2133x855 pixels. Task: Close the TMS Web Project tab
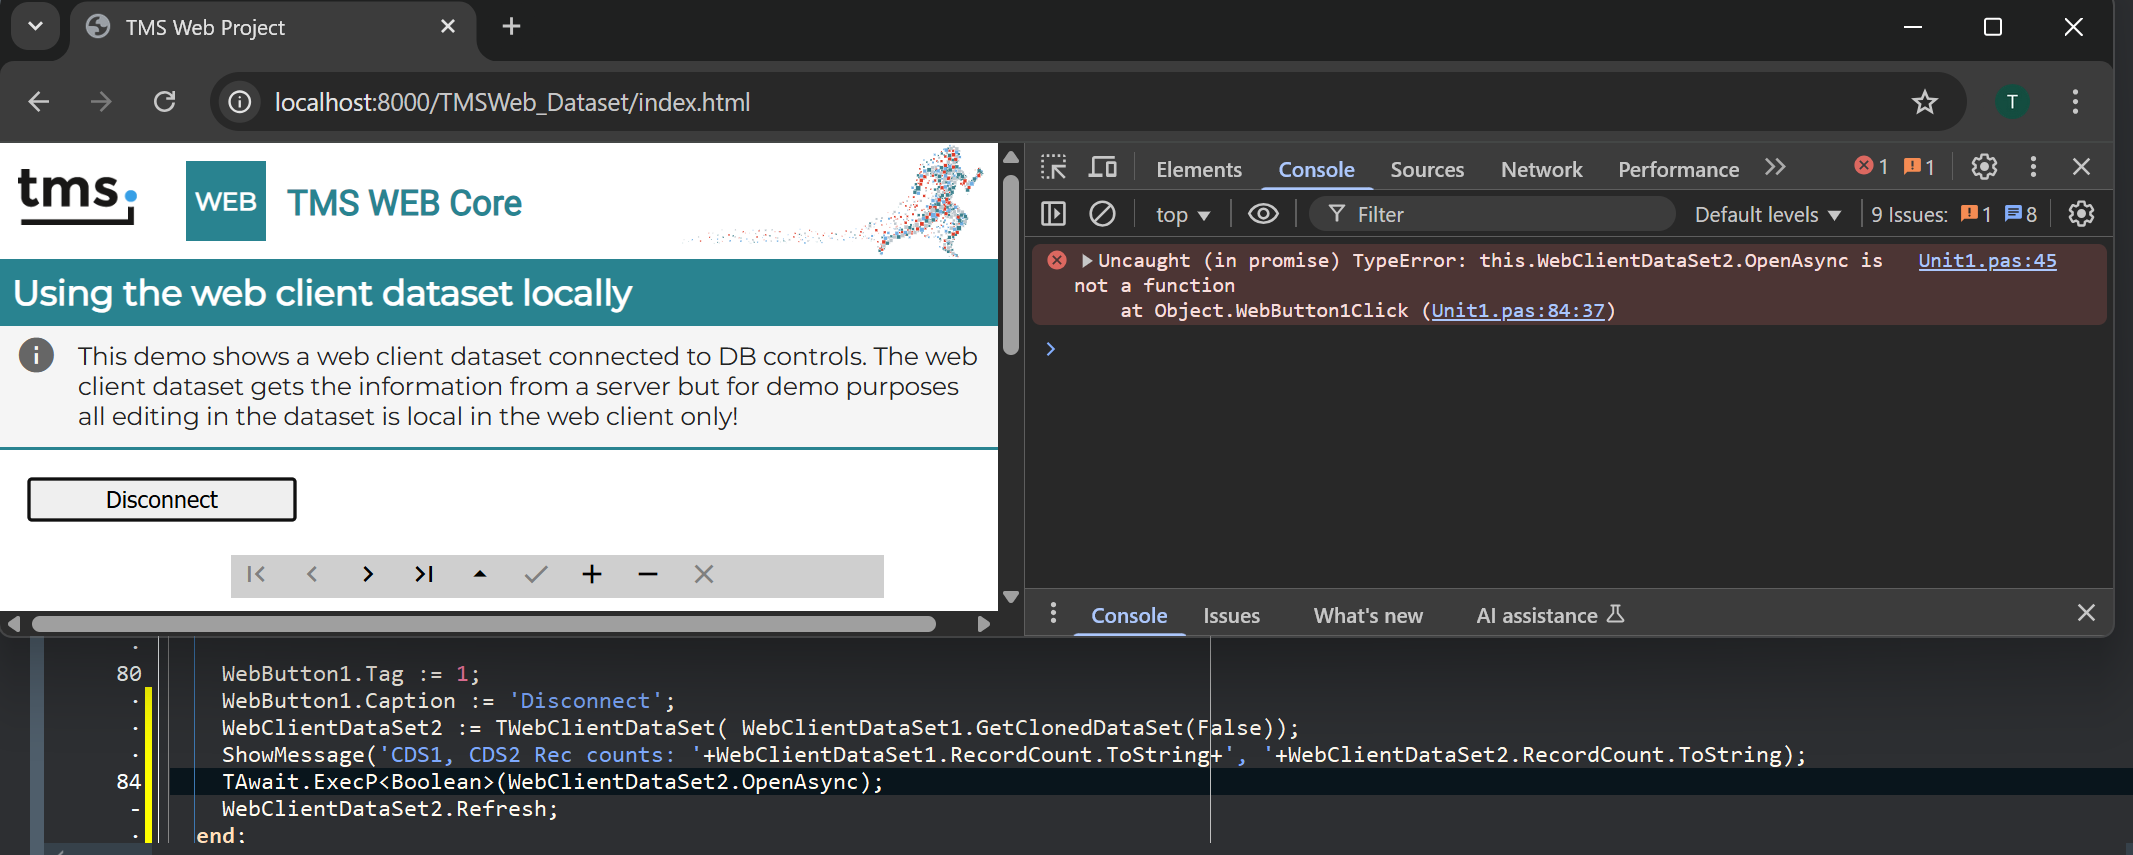click(448, 26)
